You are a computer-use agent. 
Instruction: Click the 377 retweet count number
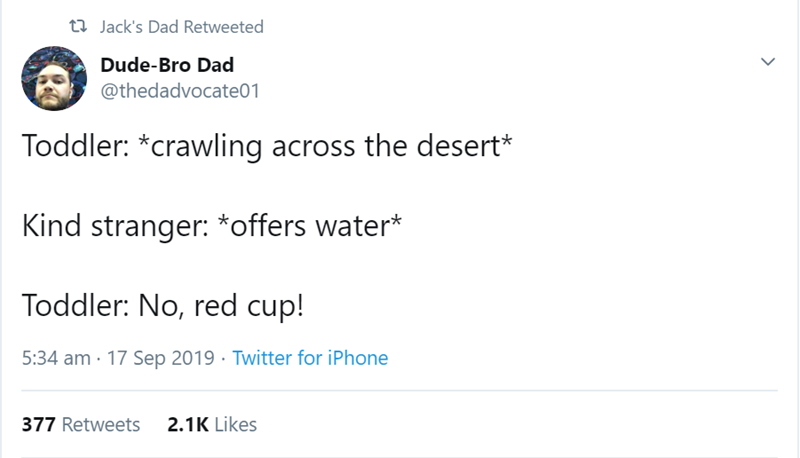point(39,425)
